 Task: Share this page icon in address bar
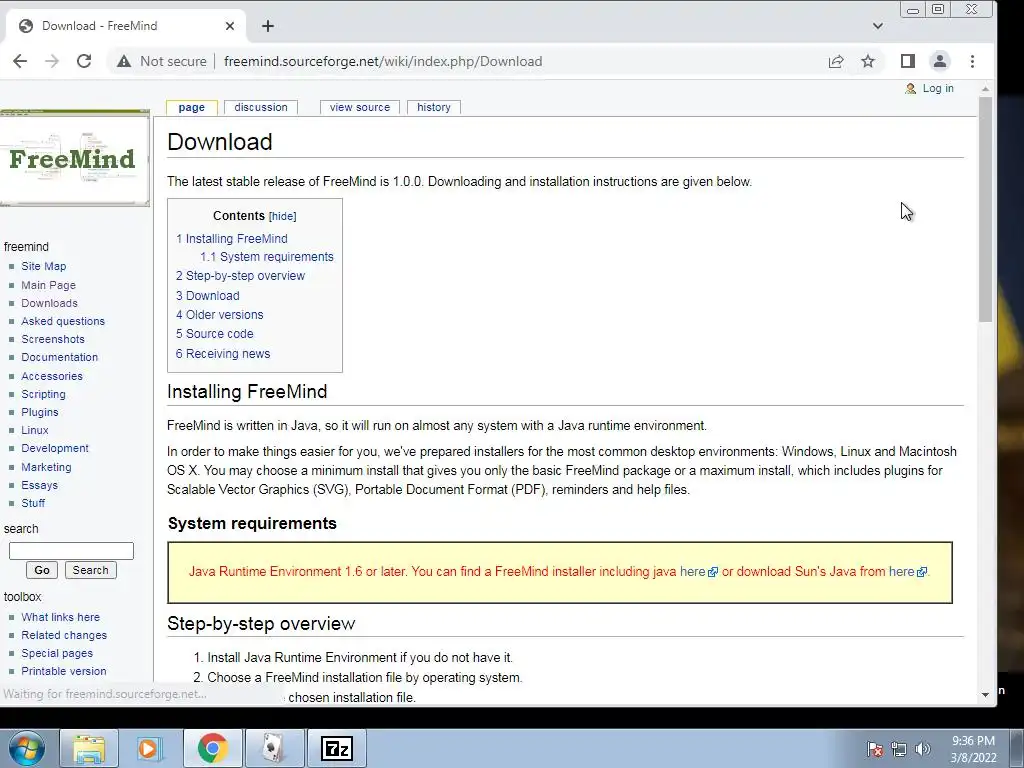(x=836, y=61)
